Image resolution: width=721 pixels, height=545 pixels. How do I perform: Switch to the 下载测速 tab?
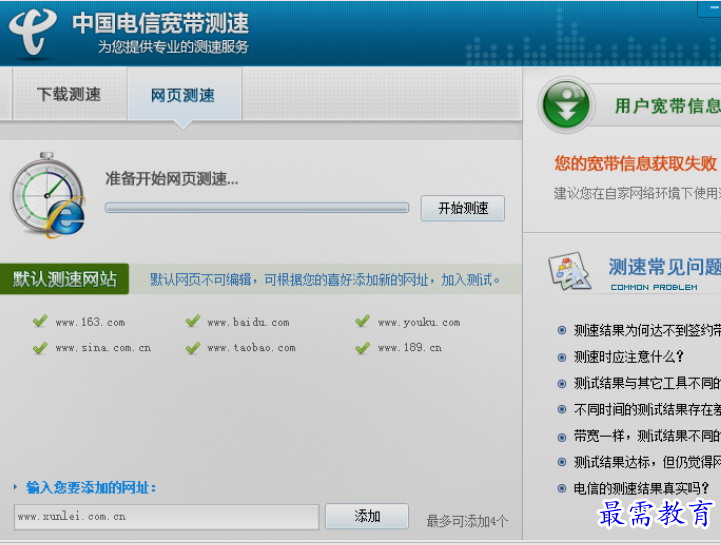point(69,94)
